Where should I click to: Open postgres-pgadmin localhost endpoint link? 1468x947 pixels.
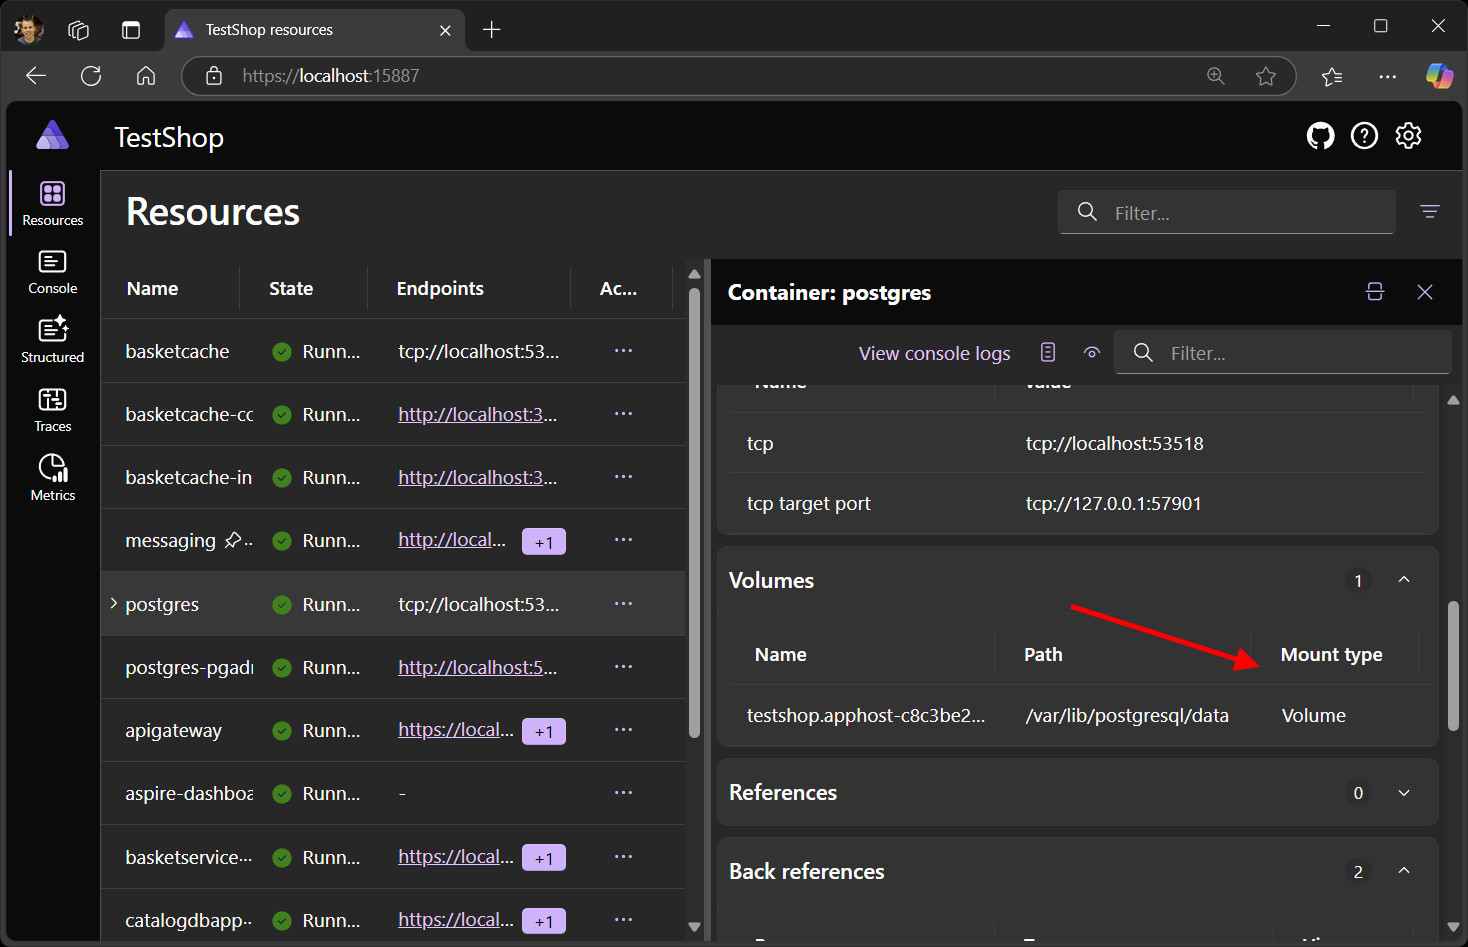pos(477,667)
